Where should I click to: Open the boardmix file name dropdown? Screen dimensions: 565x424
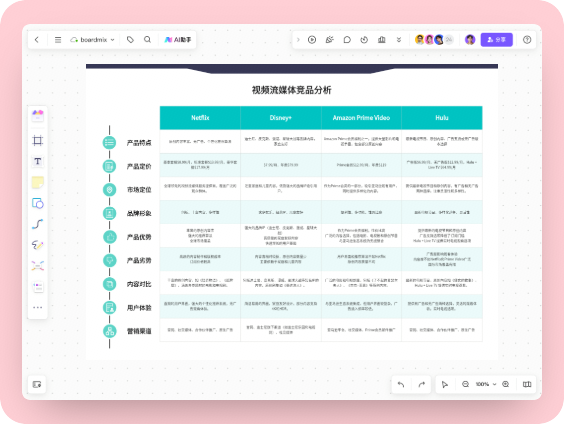point(93,40)
